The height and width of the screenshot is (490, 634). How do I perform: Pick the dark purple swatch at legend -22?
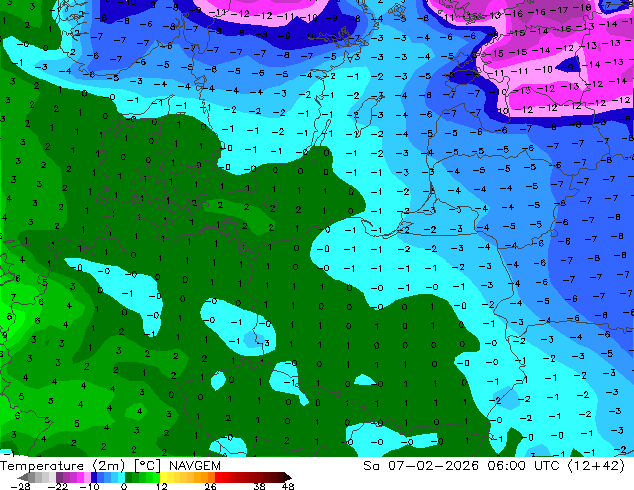coord(59,477)
